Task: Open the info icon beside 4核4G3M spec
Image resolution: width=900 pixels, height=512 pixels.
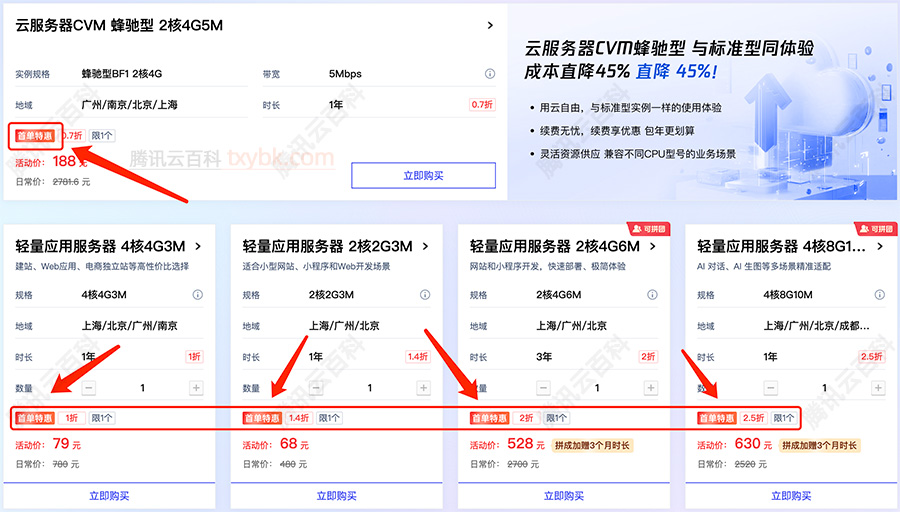Action: click(197, 294)
